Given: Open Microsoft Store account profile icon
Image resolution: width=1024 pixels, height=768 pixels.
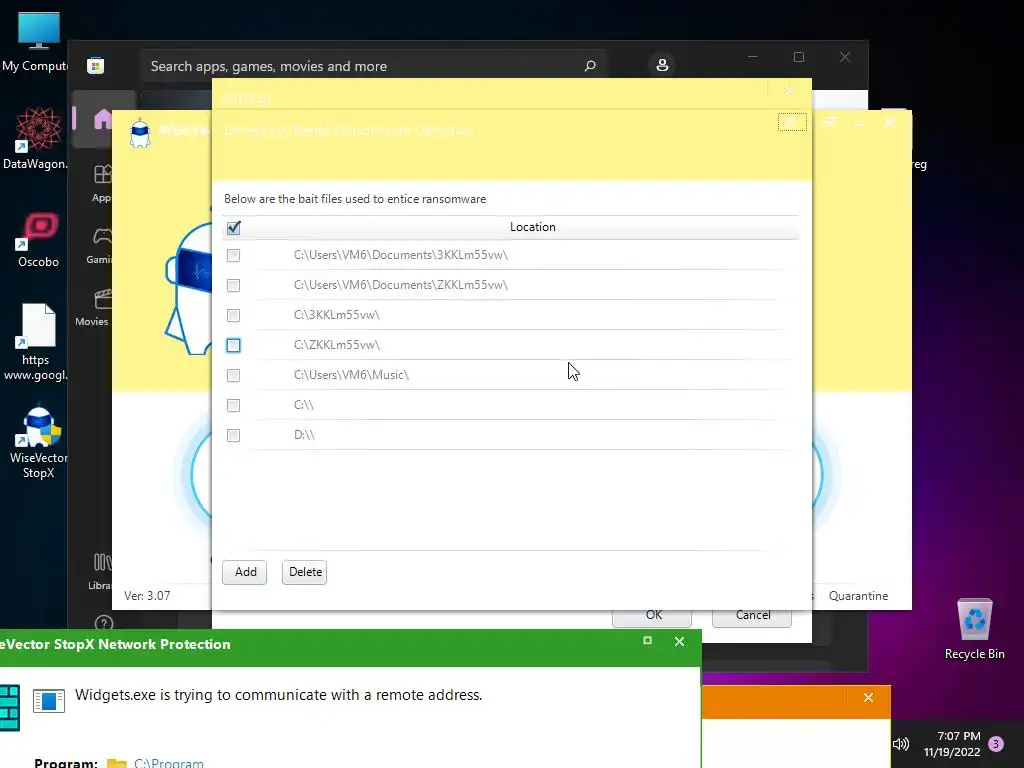Looking at the screenshot, I should click(662, 65).
